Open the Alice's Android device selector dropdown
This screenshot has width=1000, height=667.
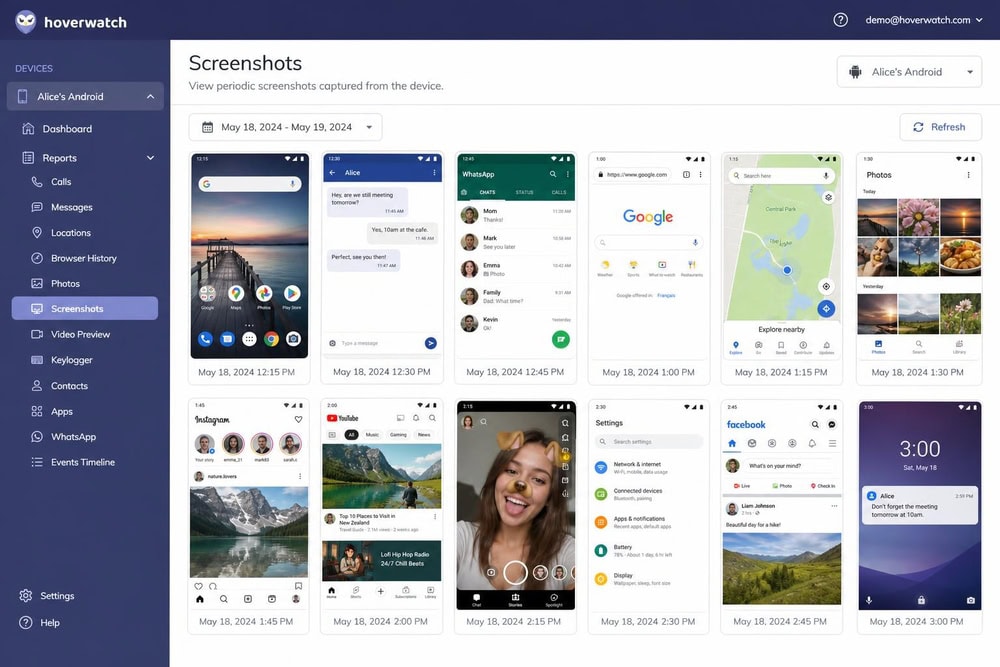(x=909, y=72)
